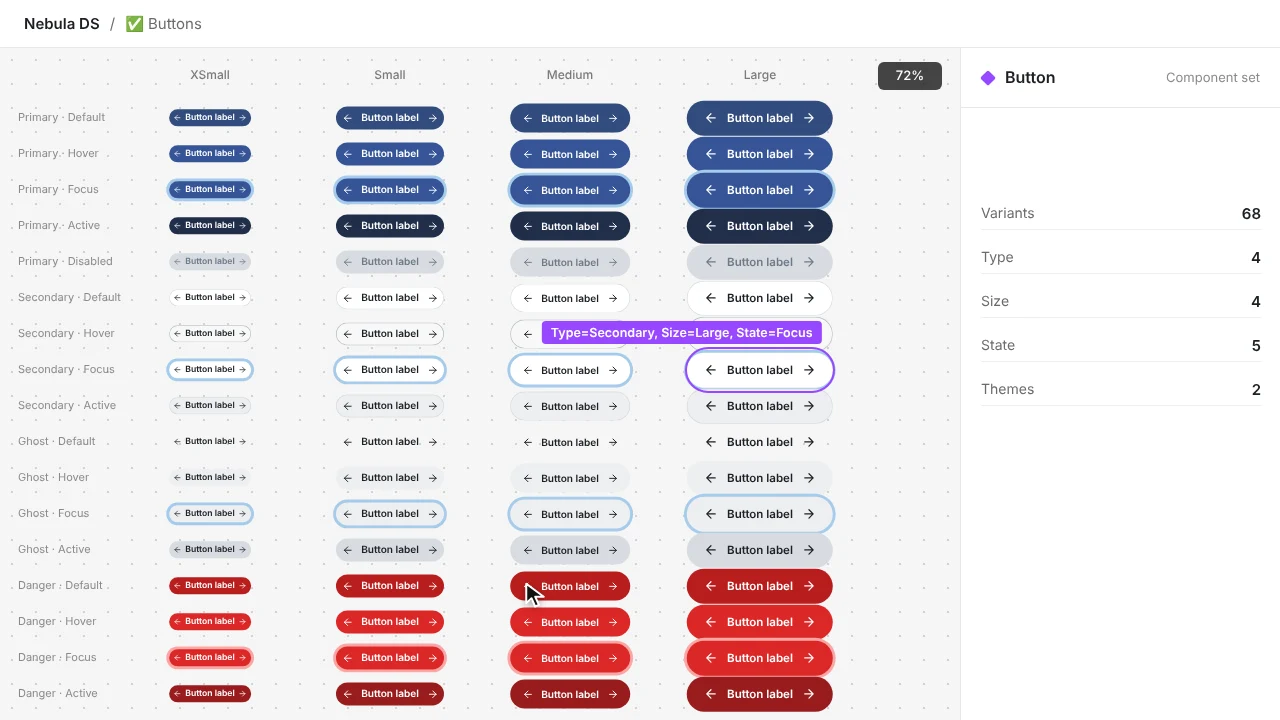This screenshot has height=720, width=1280.
Task: Select the Medium Primary Hover button variant
Action: [570, 154]
